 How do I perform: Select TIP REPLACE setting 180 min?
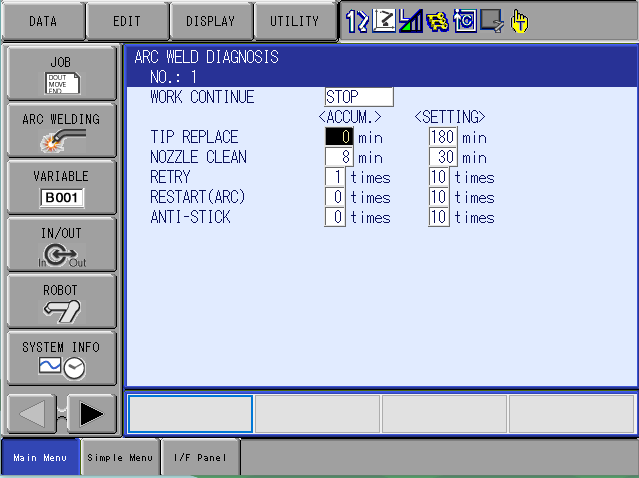pos(443,137)
